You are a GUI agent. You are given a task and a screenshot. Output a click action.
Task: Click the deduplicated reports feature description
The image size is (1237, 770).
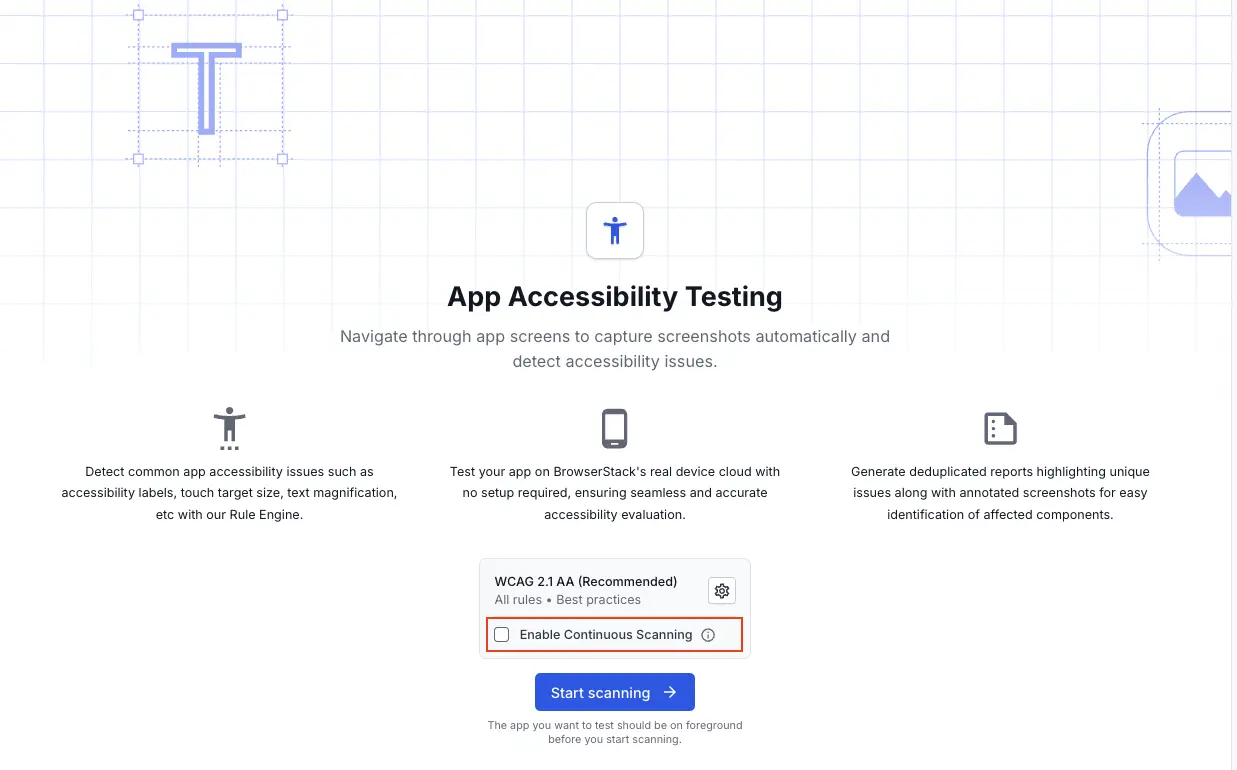click(1000, 493)
